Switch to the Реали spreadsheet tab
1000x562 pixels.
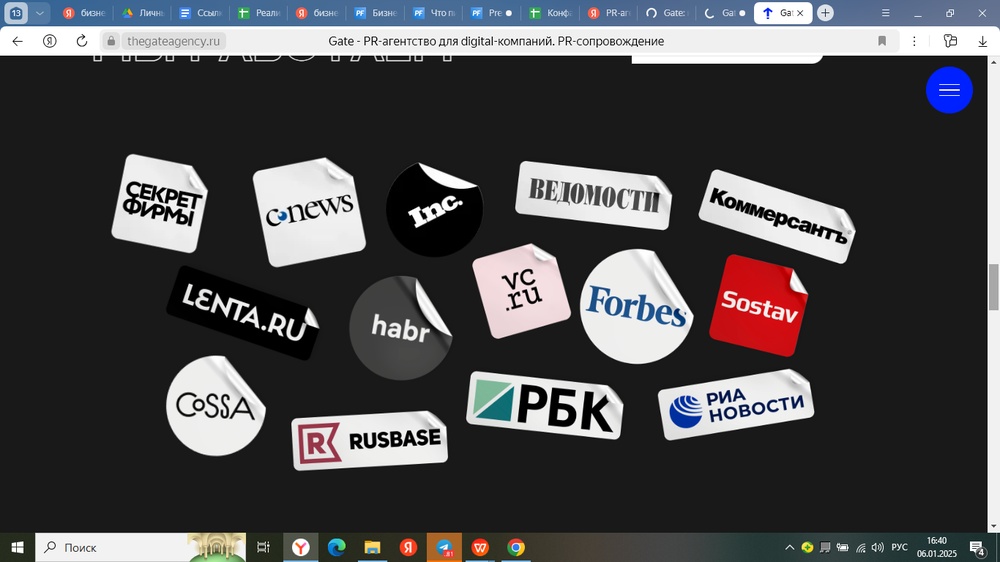point(259,13)
